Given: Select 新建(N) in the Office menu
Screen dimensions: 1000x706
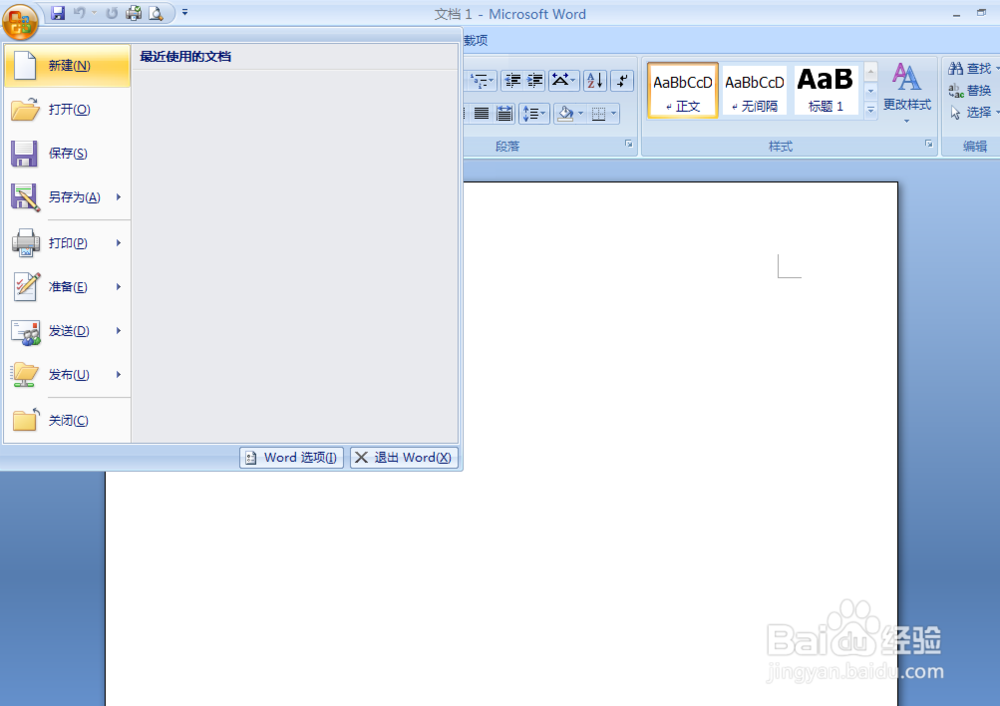Looking at the screenshot, I should point(67,66).
